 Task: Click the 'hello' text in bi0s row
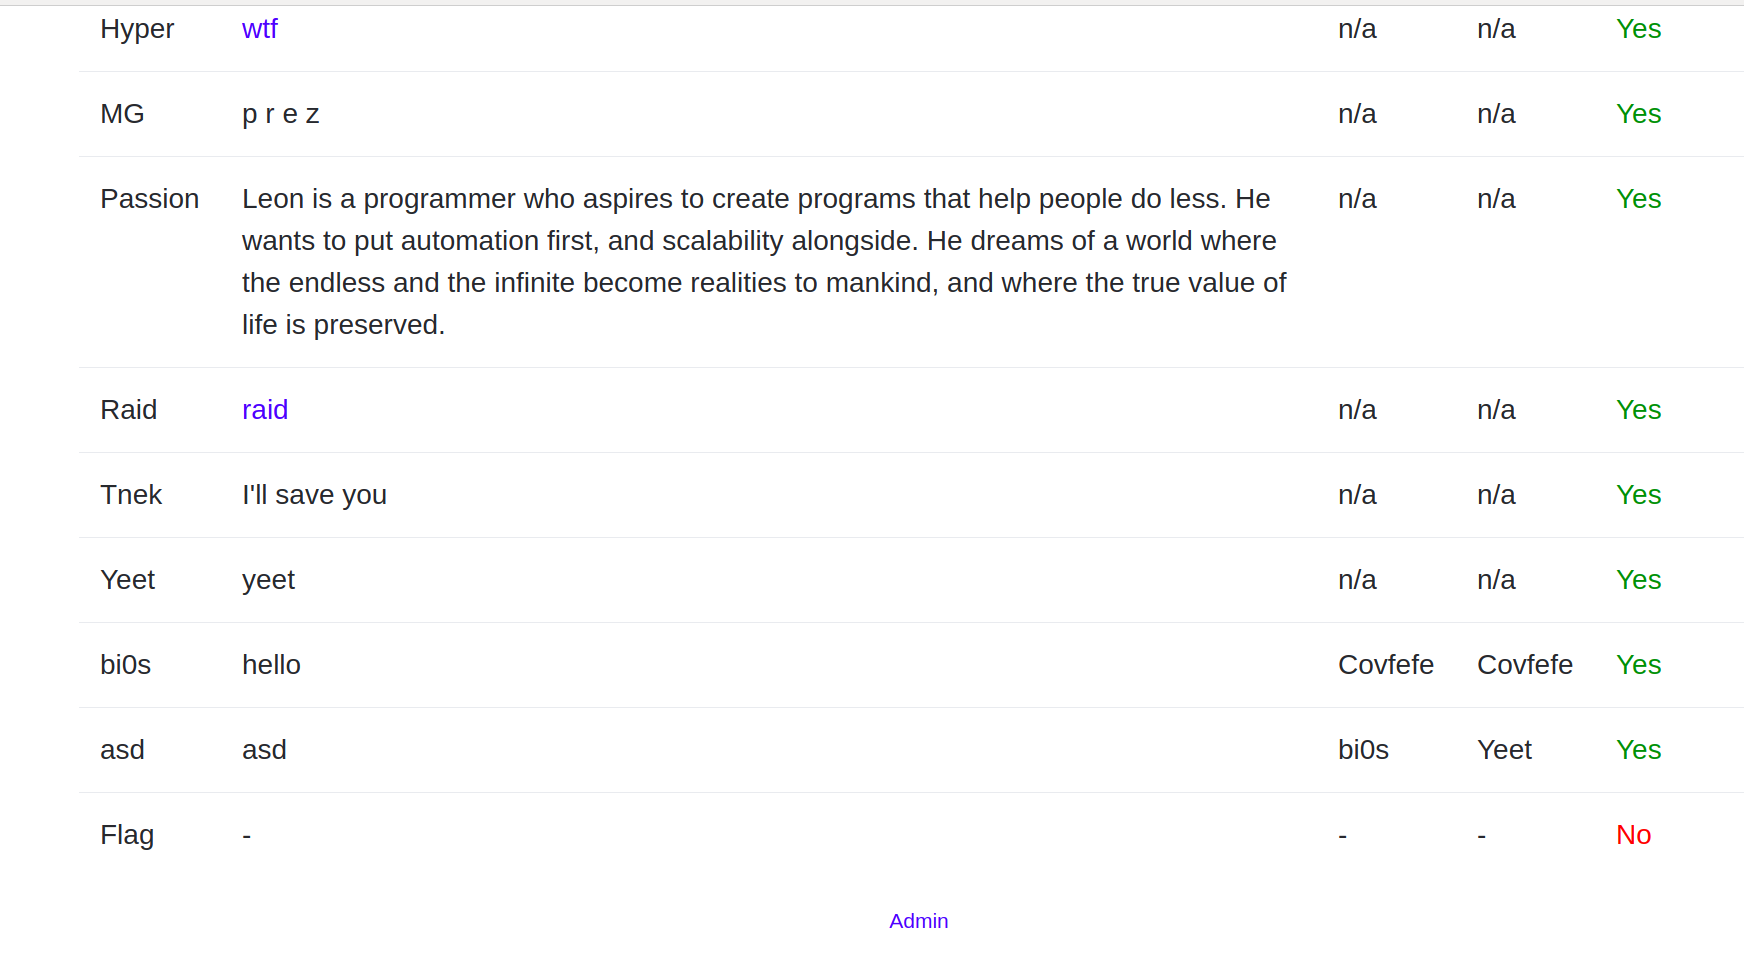(x=271, y=665)
